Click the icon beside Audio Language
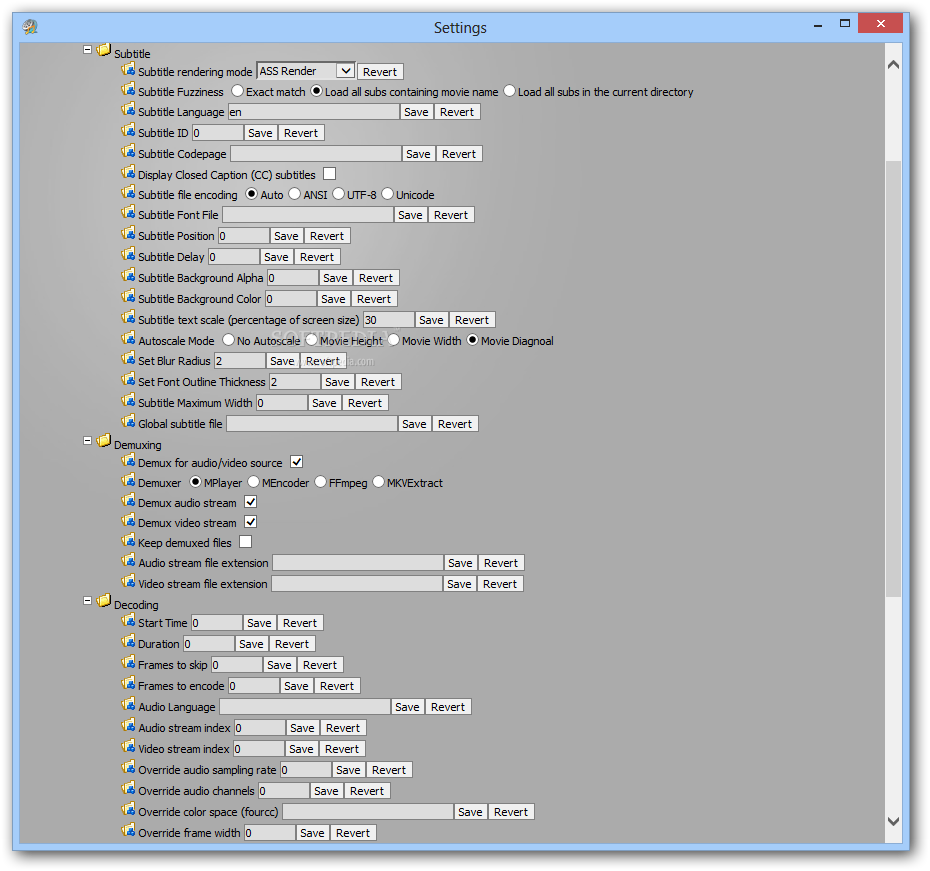The width and height of the screenshot is (930, 871). tap(128, 705)
